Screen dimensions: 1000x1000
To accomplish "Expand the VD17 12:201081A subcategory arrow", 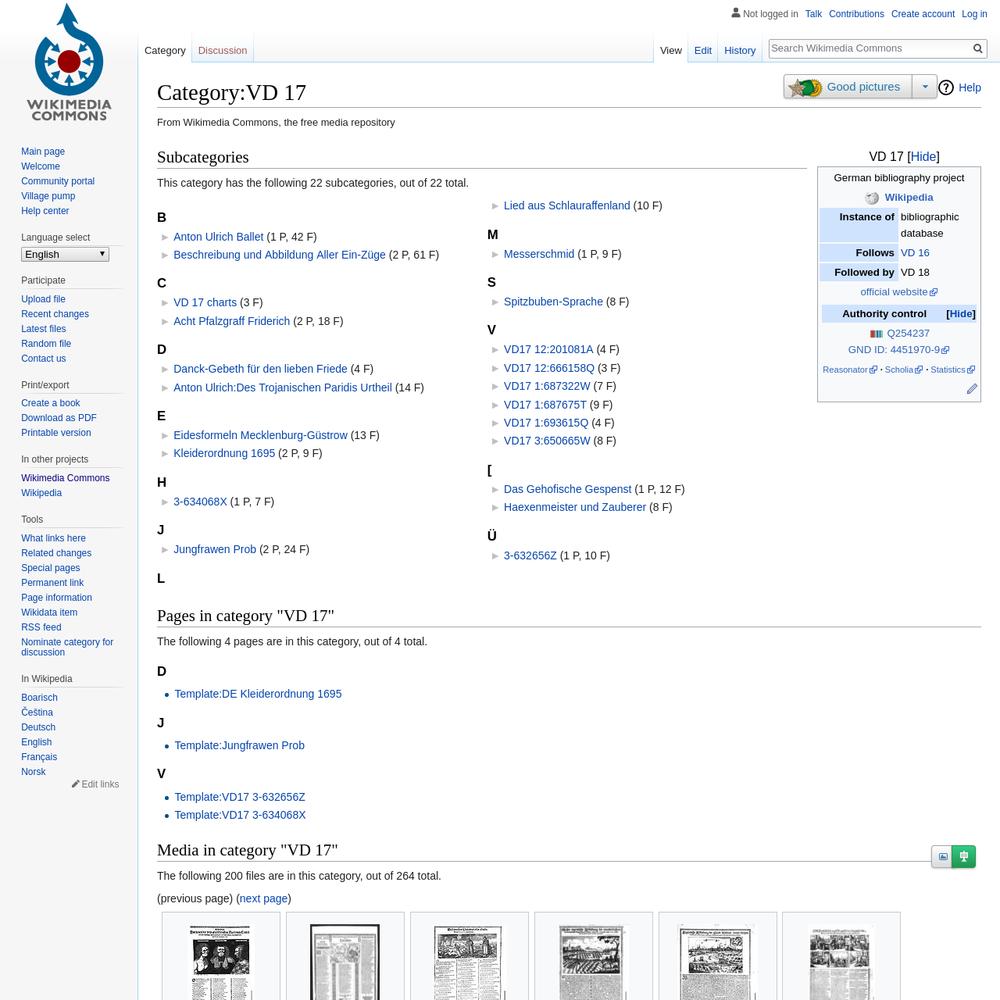I will click(495, 350).
